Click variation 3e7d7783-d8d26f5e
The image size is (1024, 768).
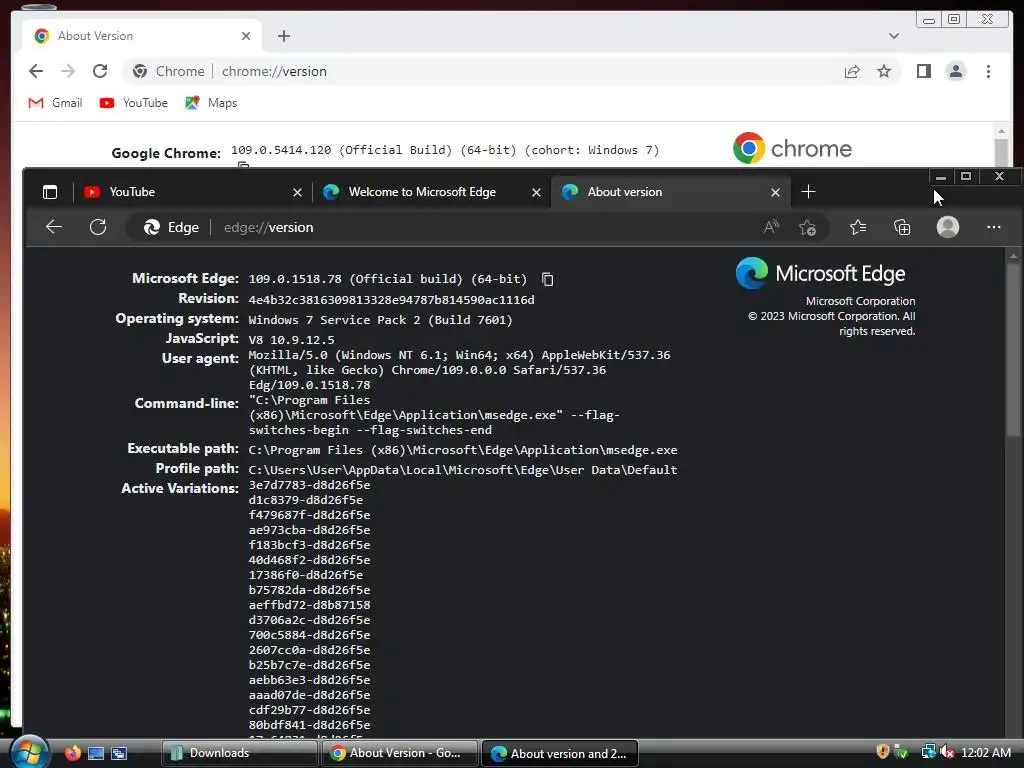click(x=309, y=485)
